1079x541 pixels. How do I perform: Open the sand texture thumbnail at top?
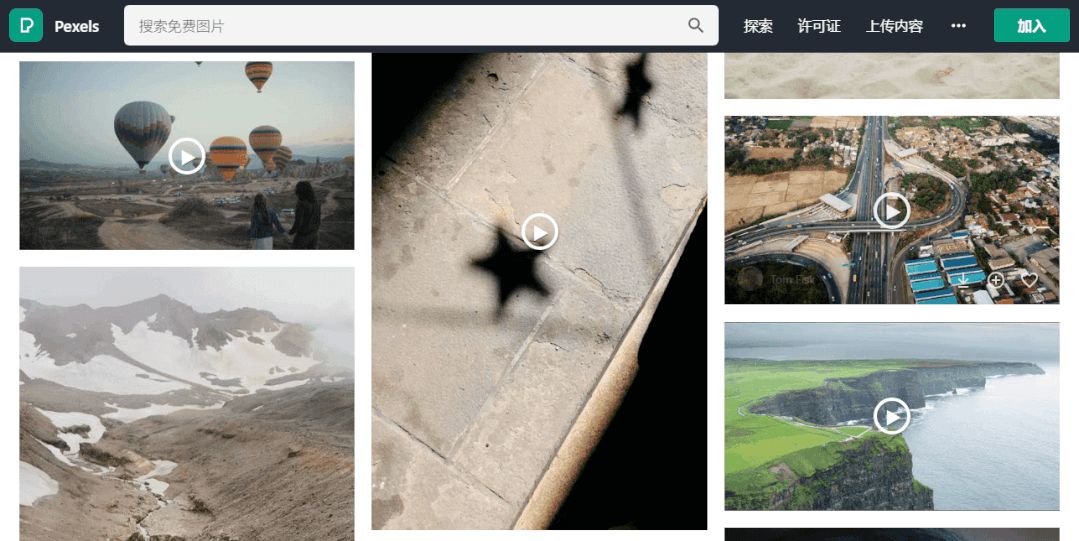coord(892,76)
